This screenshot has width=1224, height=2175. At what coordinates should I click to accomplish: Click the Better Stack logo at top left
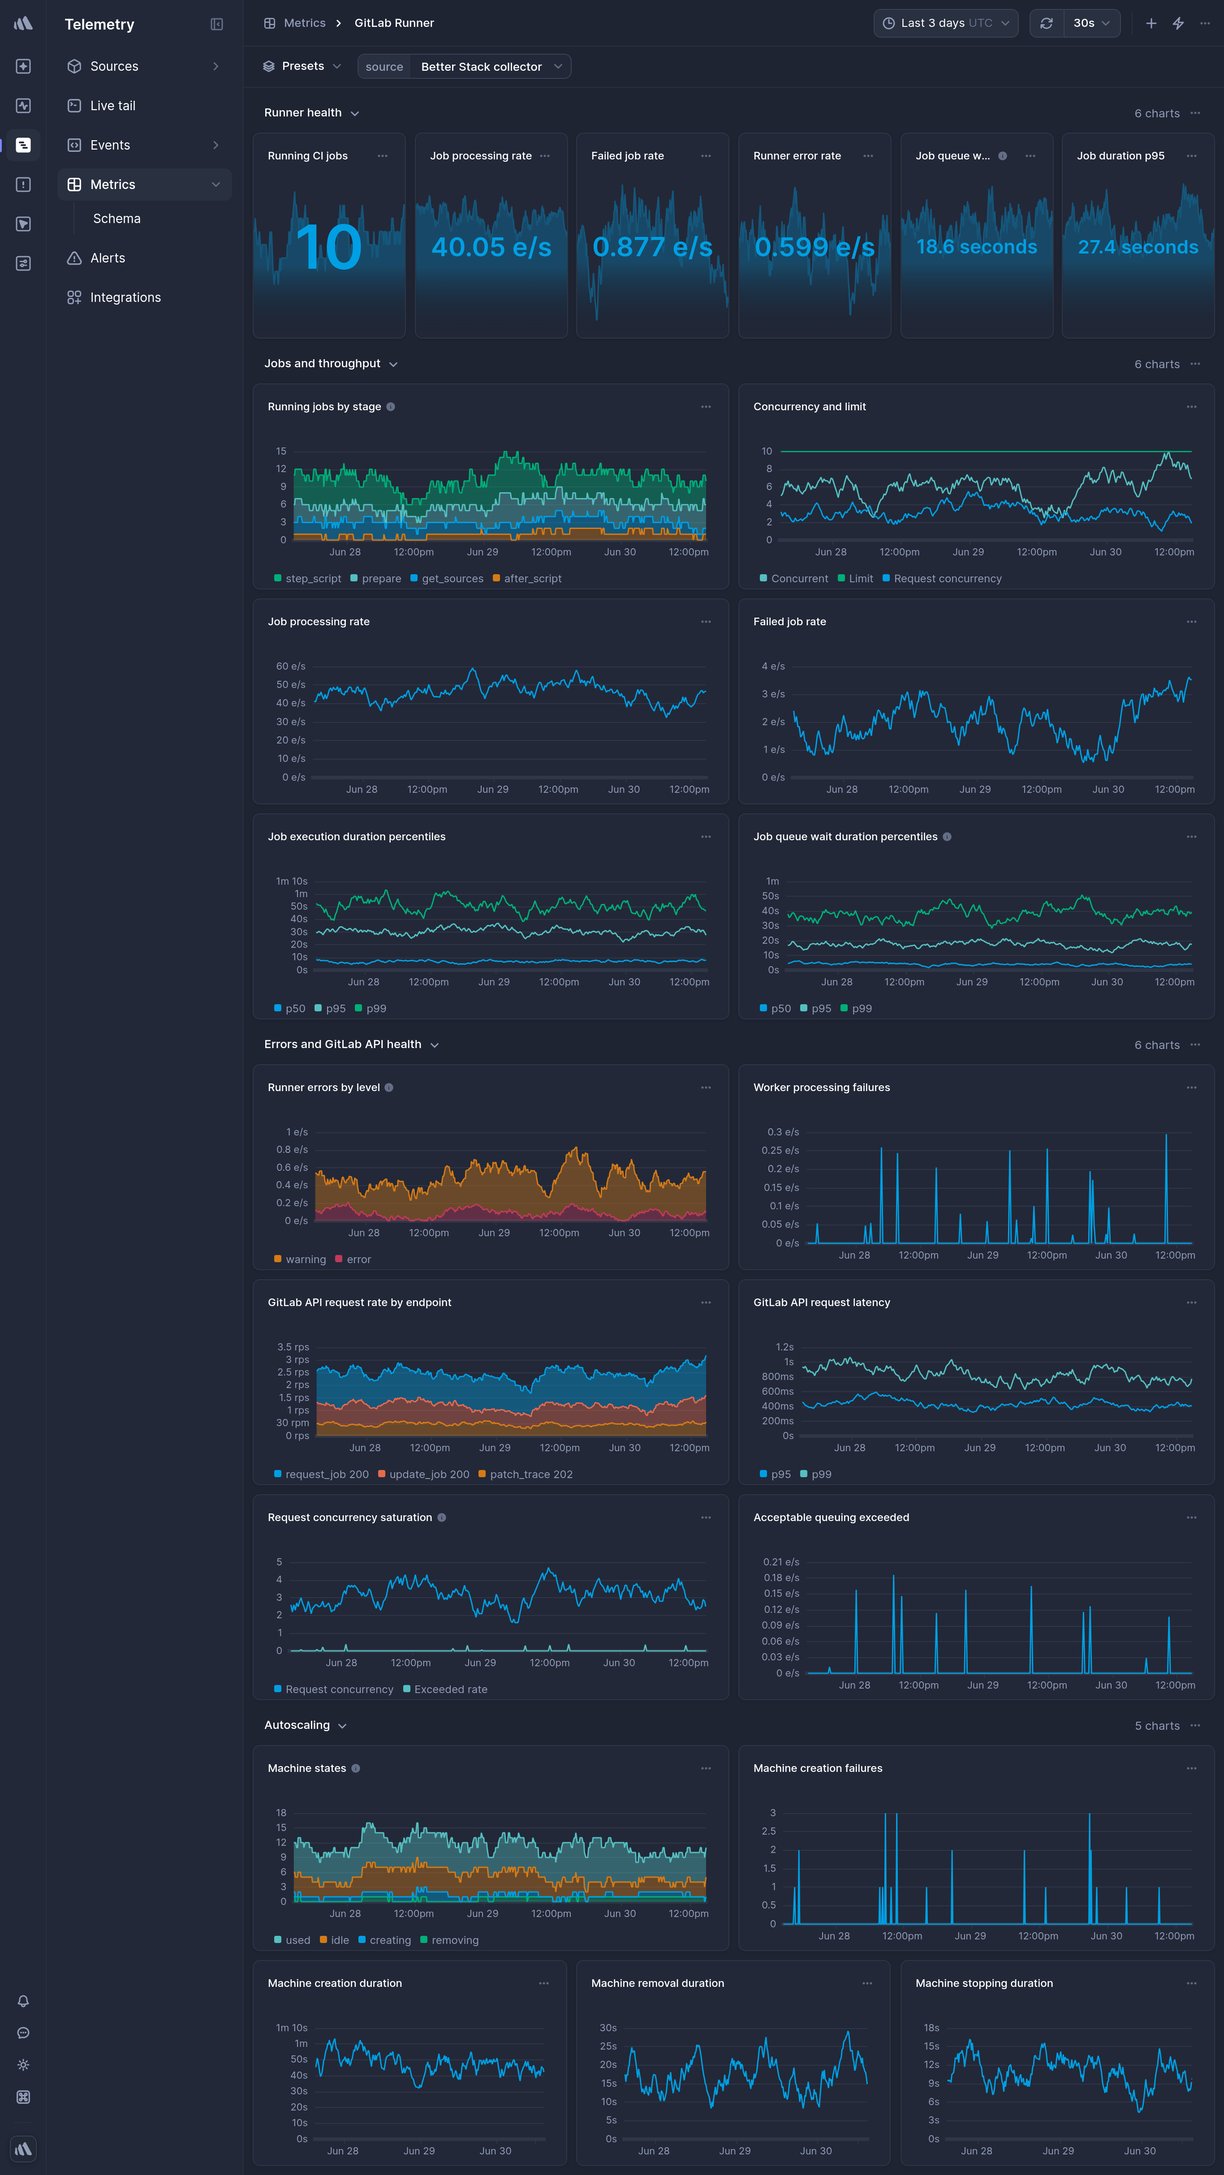(23, 23)
